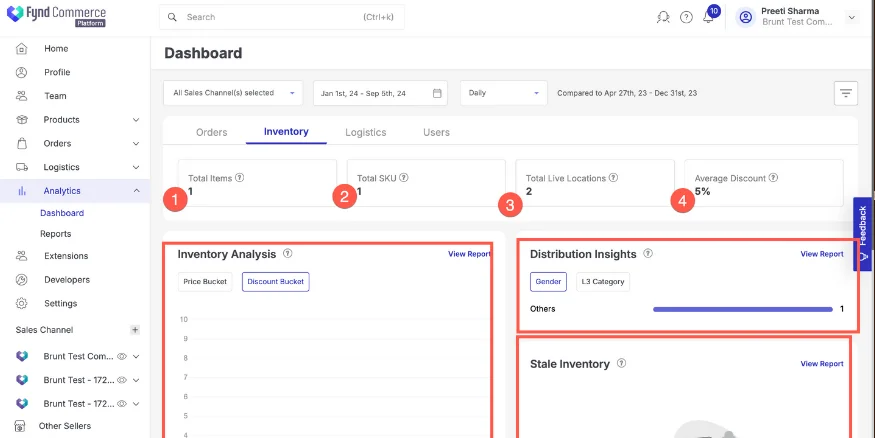Click the Developers sidebar icon
The image size is (875, 438).
21,280
